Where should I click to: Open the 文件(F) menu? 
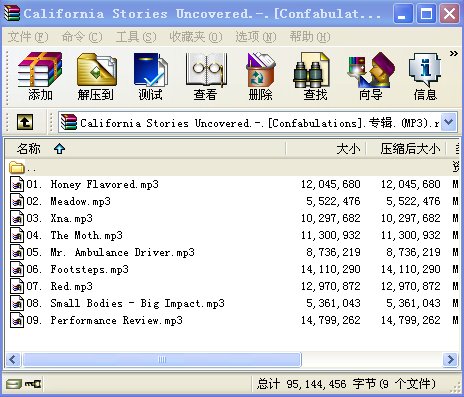click(x=28, y=37)
